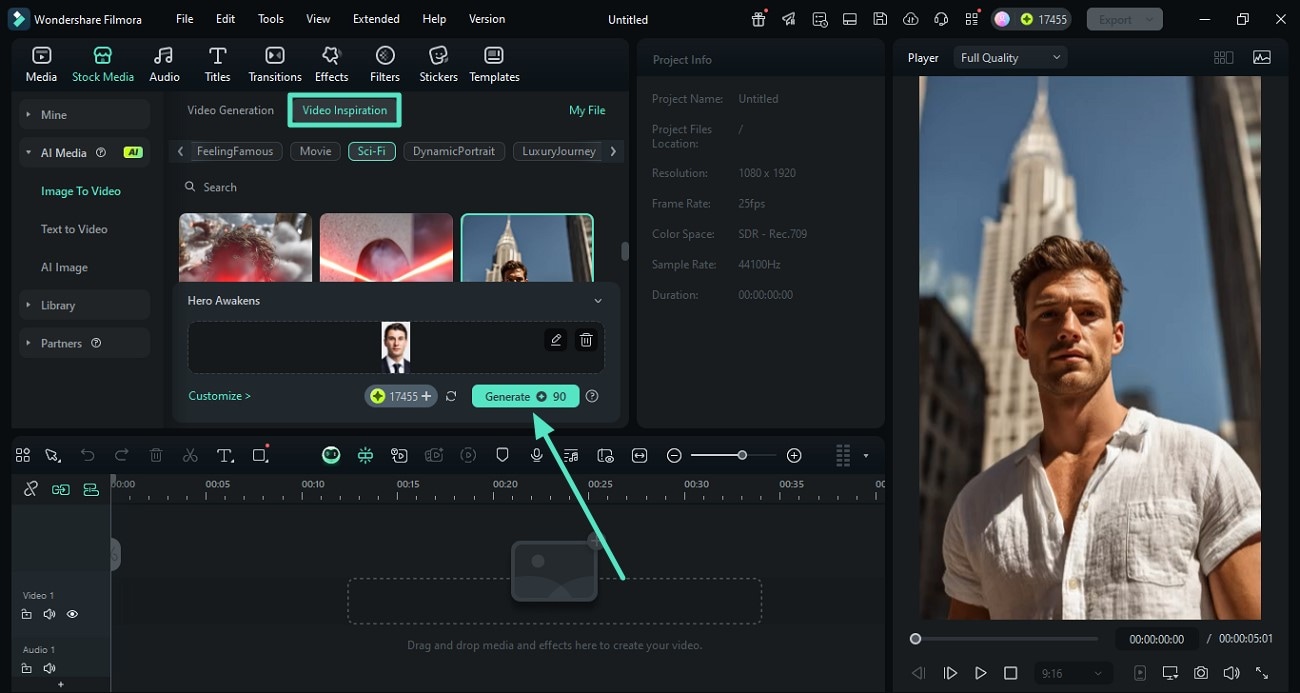The width and height of the screenshot is (1300, 693).
Task: Click the redo arrow
Action: click(x=121, y=455)
